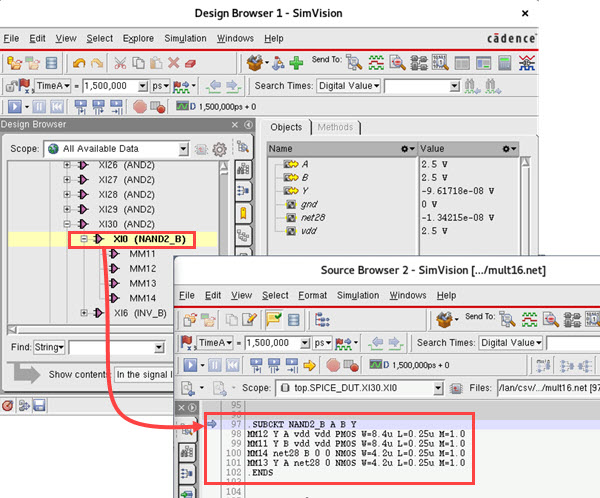Open Digital Value dropdown in Design Browser

click(x=349, y=86)
